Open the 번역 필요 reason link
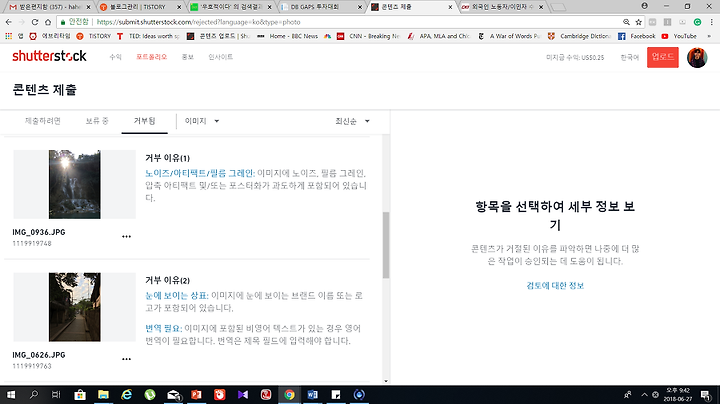Viewport: 720px width, 404px height. point(163,328)
